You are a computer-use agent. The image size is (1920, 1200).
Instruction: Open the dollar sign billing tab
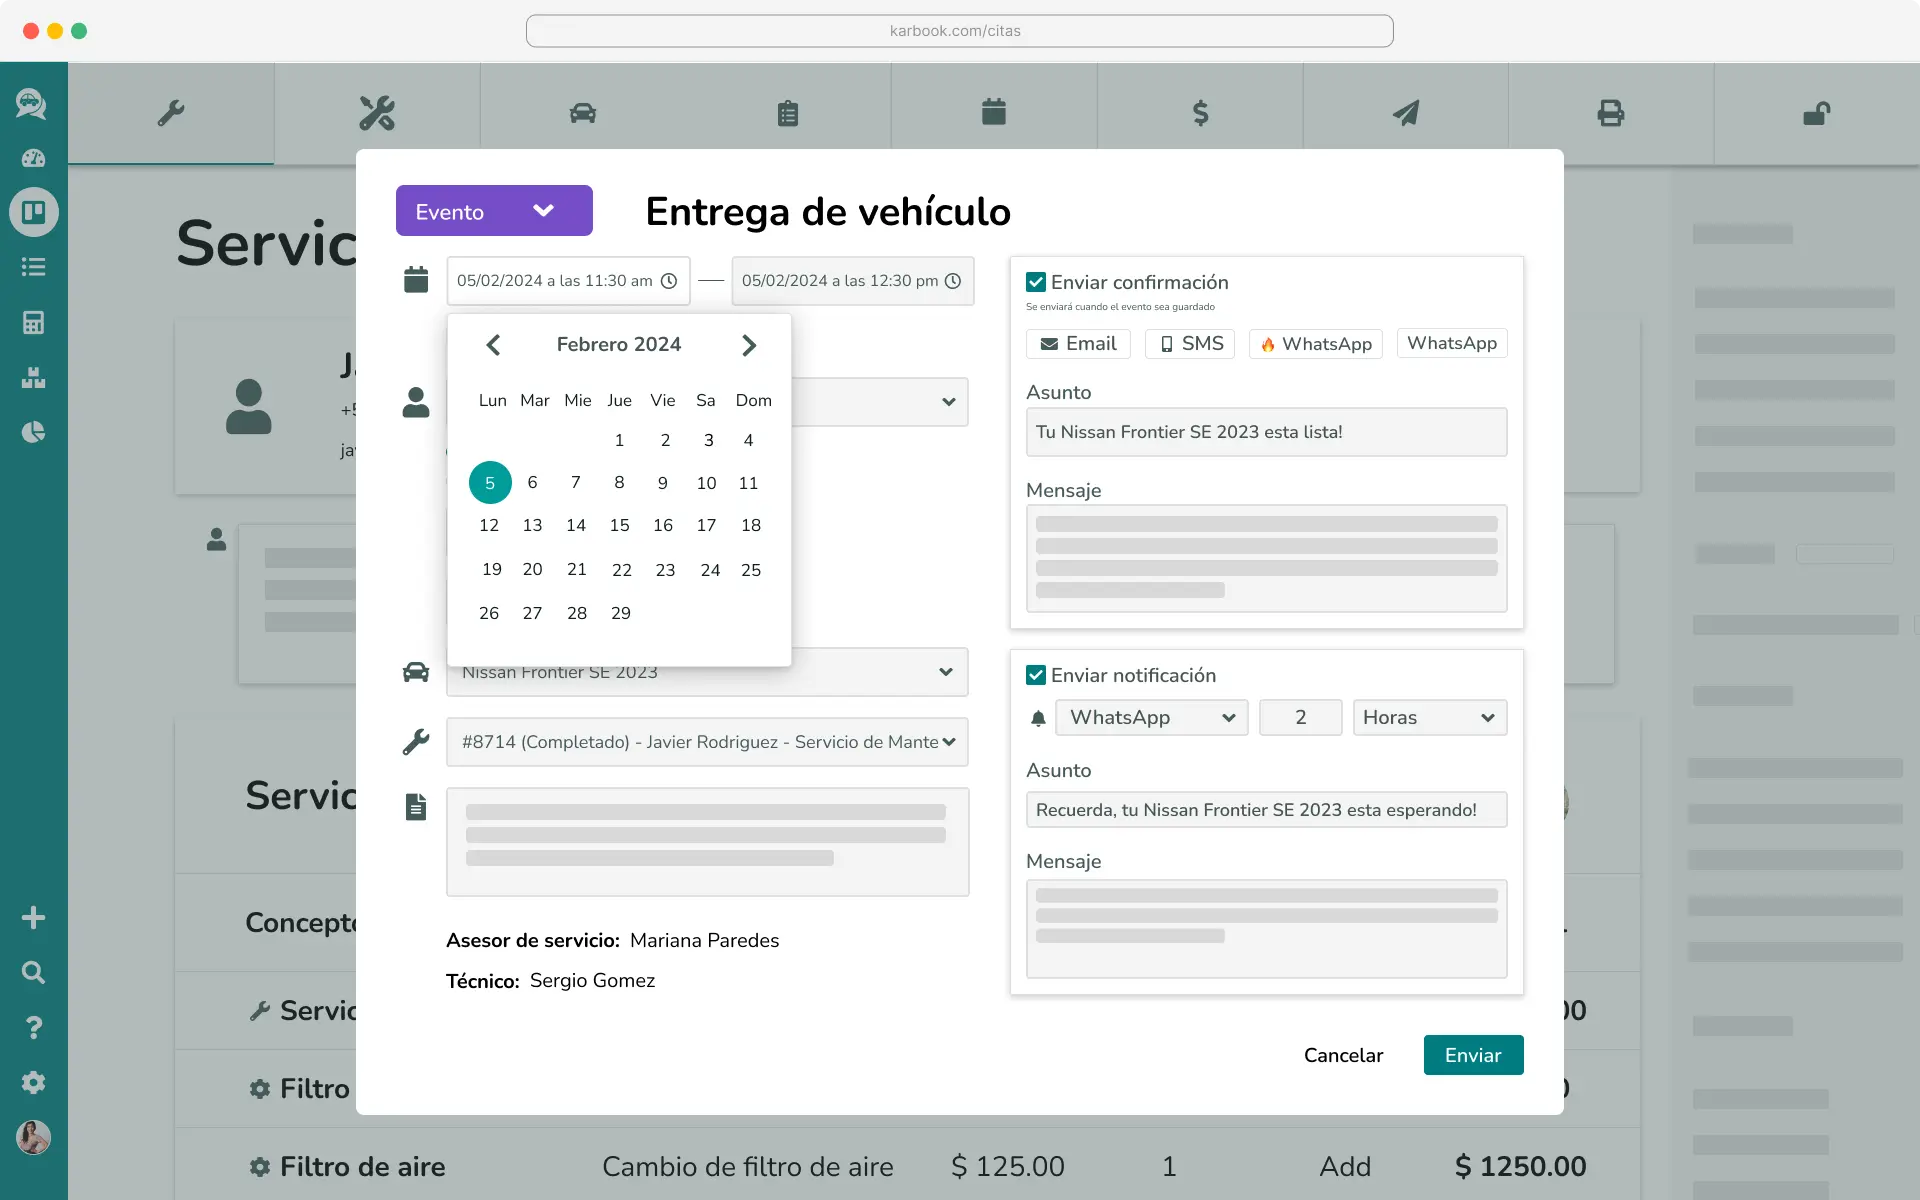pyautogui.click(x=1200, y=113)
